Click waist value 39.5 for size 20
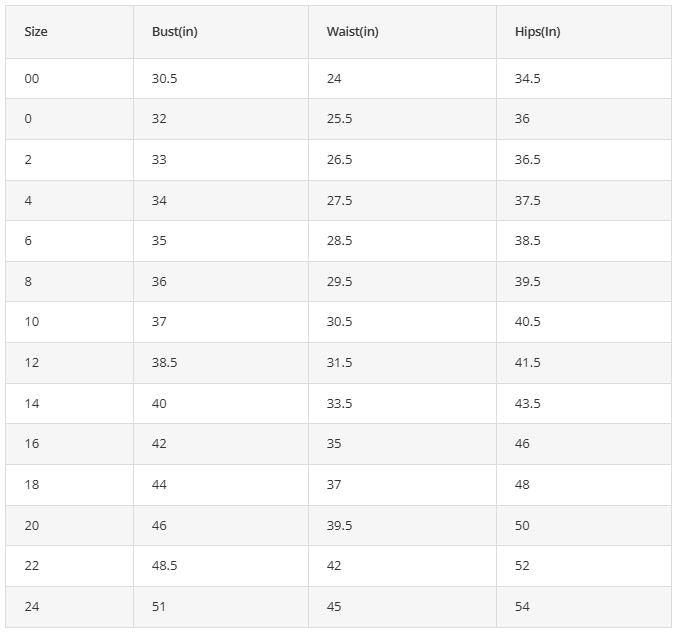 pyautogui.click(x=339, y=526)
